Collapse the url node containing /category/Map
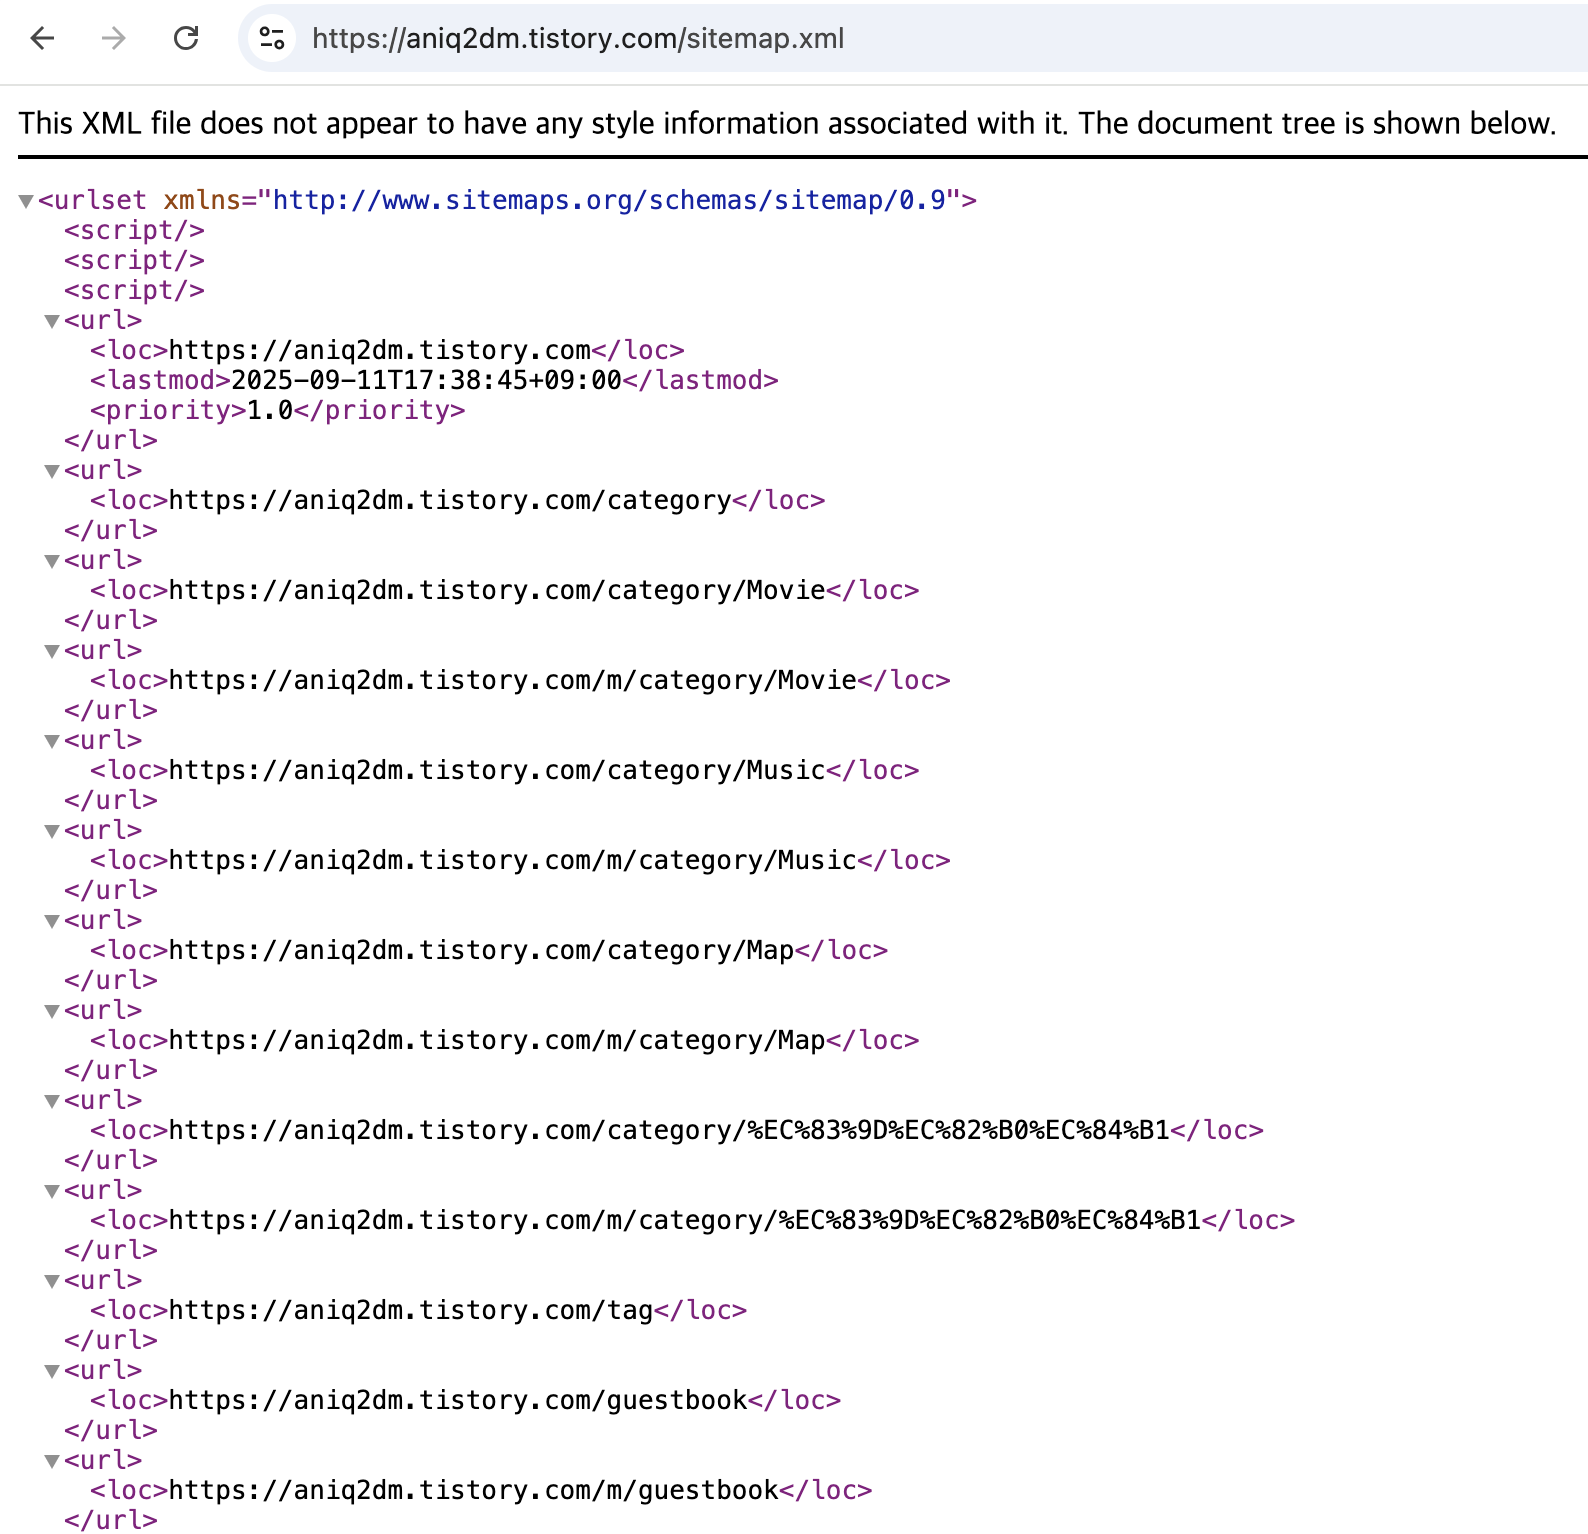 pos(52,921)
